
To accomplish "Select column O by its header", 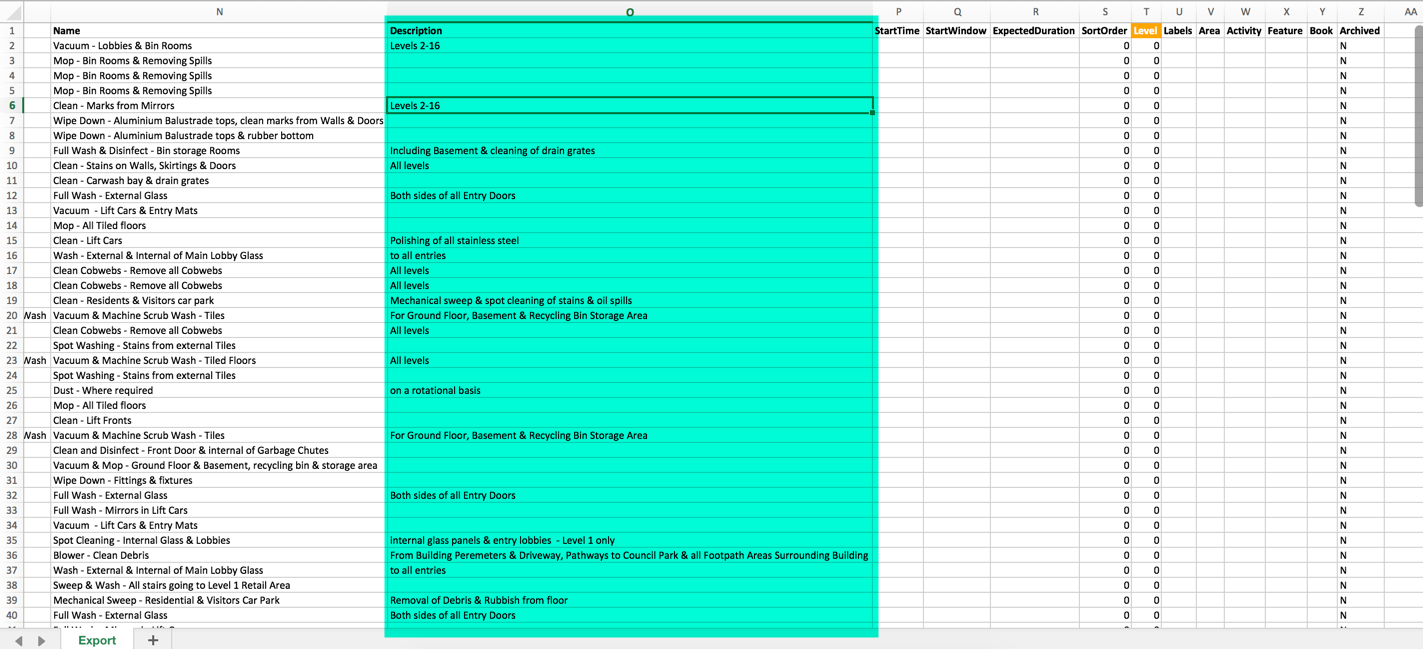I will 629,12.
